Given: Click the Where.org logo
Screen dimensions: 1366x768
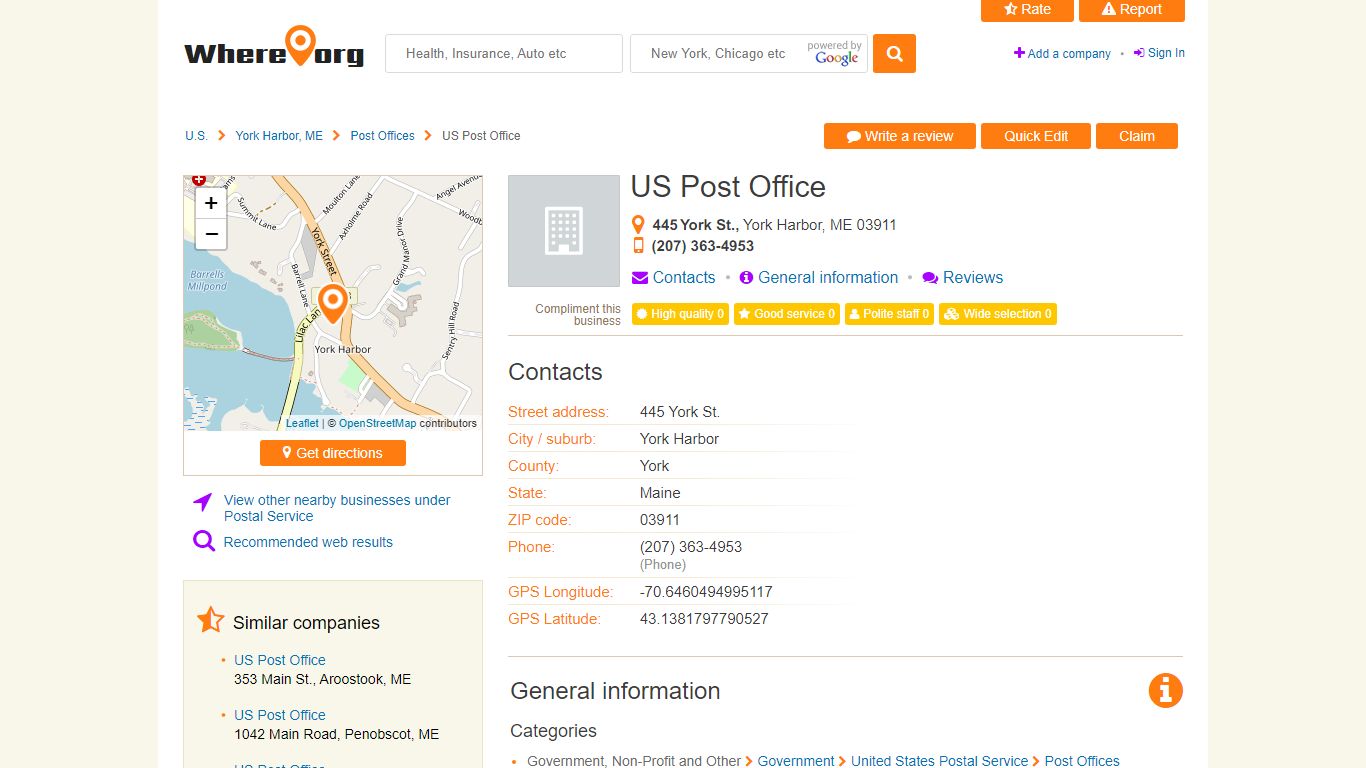Looking at the screenshot, I should coord(274,49).
